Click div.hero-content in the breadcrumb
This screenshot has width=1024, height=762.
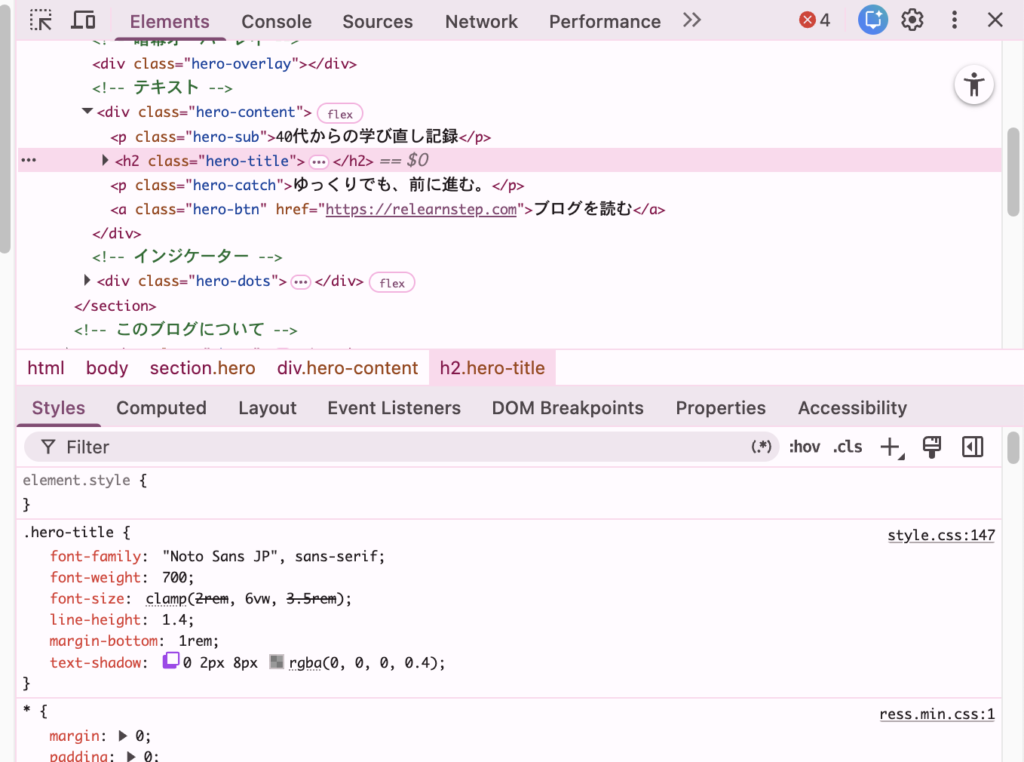tap(347, 368)
